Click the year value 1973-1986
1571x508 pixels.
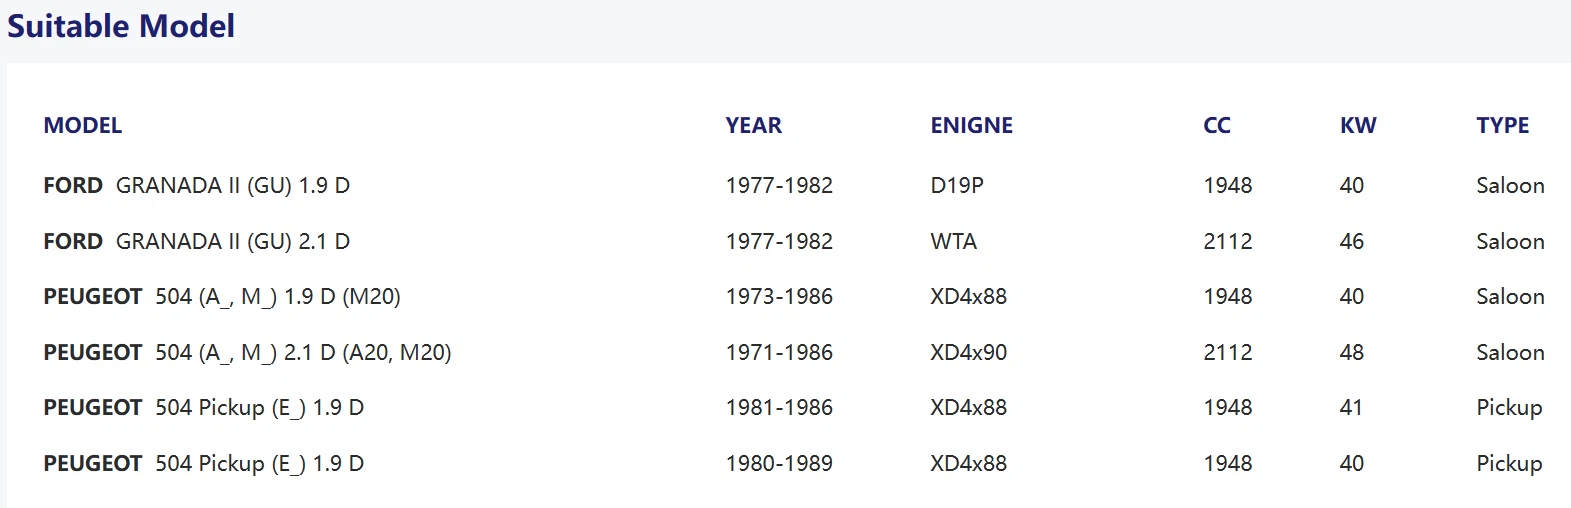779,297
